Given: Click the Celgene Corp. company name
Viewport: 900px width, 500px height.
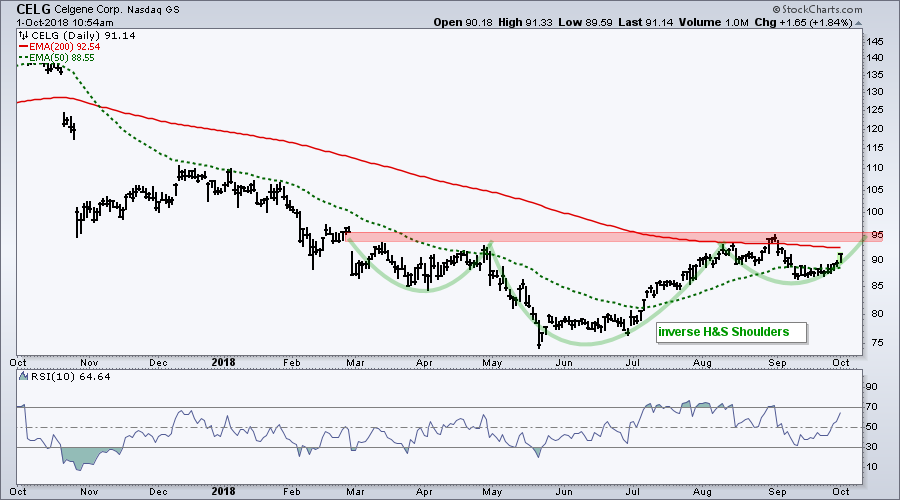Looking at the screenshot, I should point(86,10).
